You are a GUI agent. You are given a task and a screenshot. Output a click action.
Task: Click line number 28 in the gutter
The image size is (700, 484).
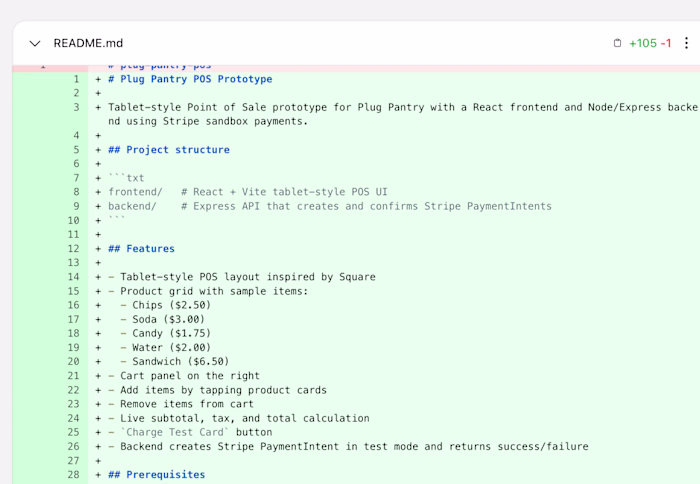[x=73, y=475]
